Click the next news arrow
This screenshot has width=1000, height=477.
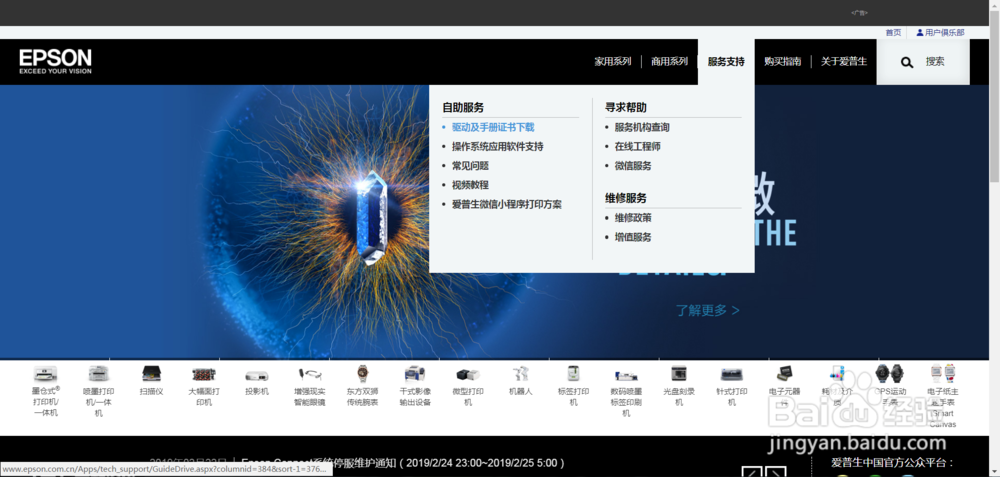click(x=776, y=473)
